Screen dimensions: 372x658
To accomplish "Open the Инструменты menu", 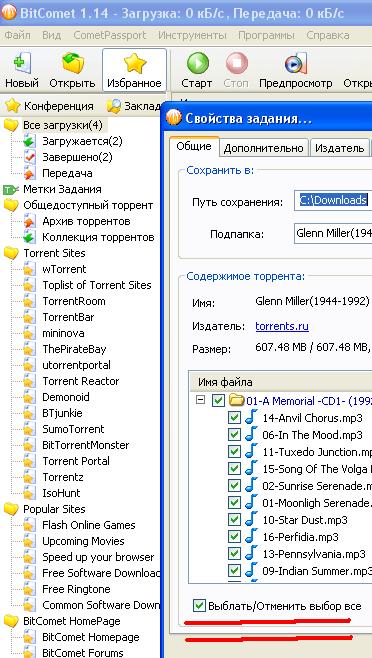I will (x=192, y=35).
